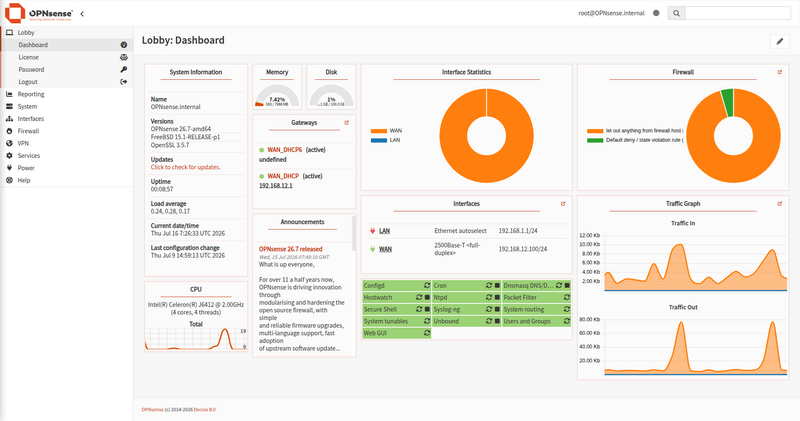Restart the Web GUI service
The image size is (800, 421).
tap(427, 333)
